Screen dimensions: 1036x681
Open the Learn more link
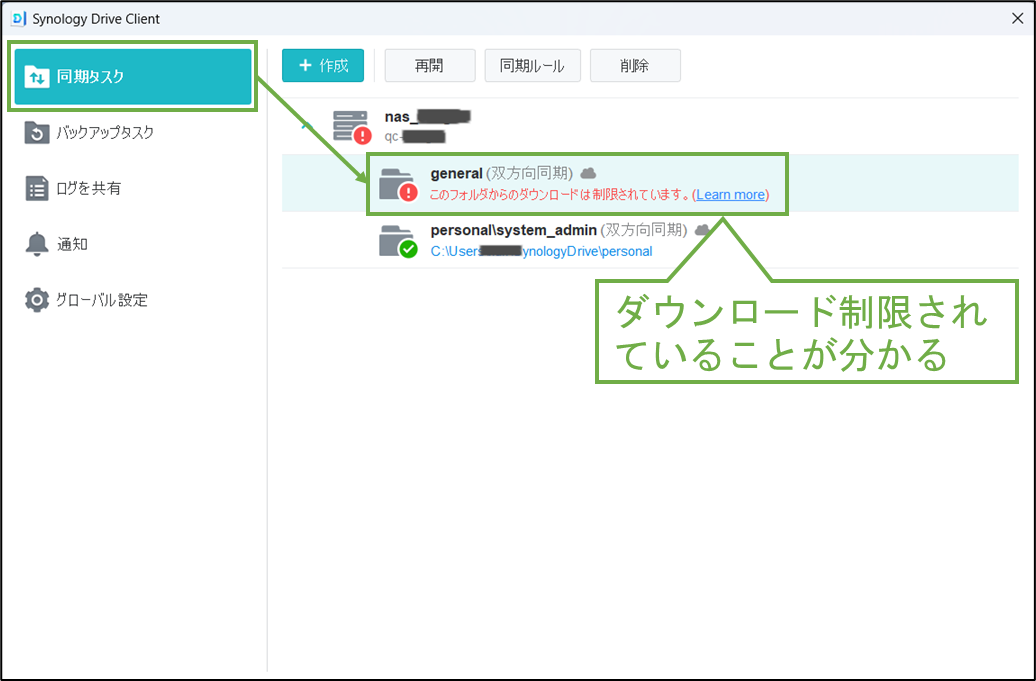pyautogui.click(x=730, y=195)
